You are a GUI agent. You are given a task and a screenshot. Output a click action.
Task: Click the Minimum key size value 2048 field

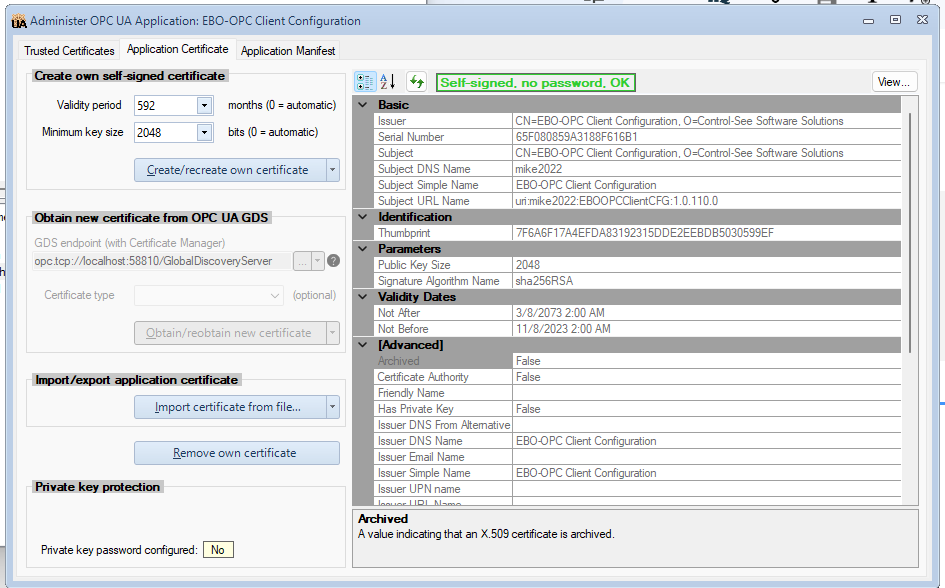tap(166, 133)
